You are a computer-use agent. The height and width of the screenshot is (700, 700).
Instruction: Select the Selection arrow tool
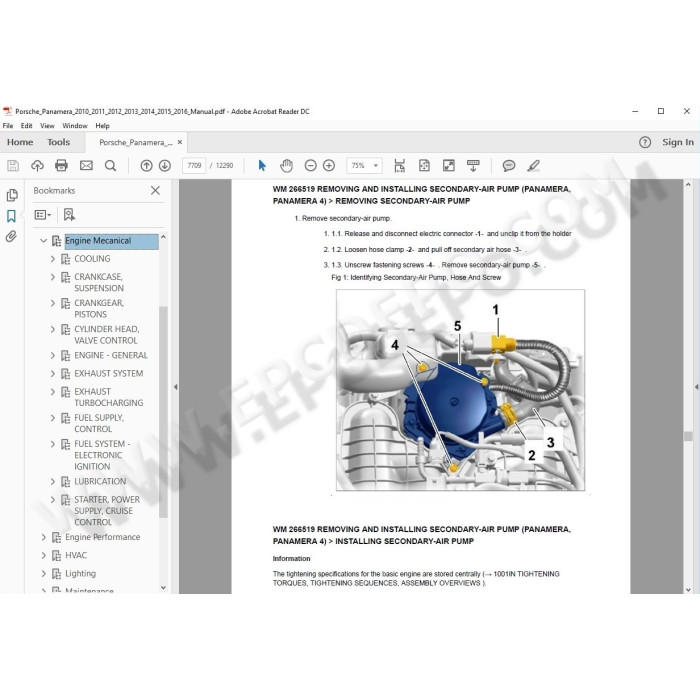coord(262,166)
